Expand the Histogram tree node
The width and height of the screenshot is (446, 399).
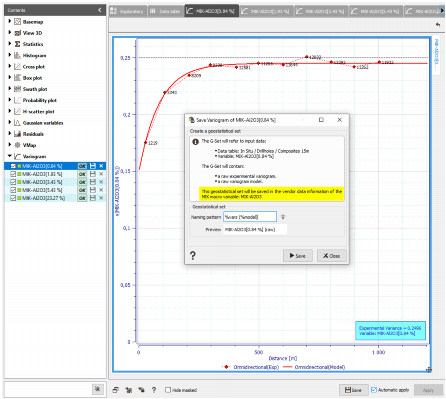pos(10,55)
